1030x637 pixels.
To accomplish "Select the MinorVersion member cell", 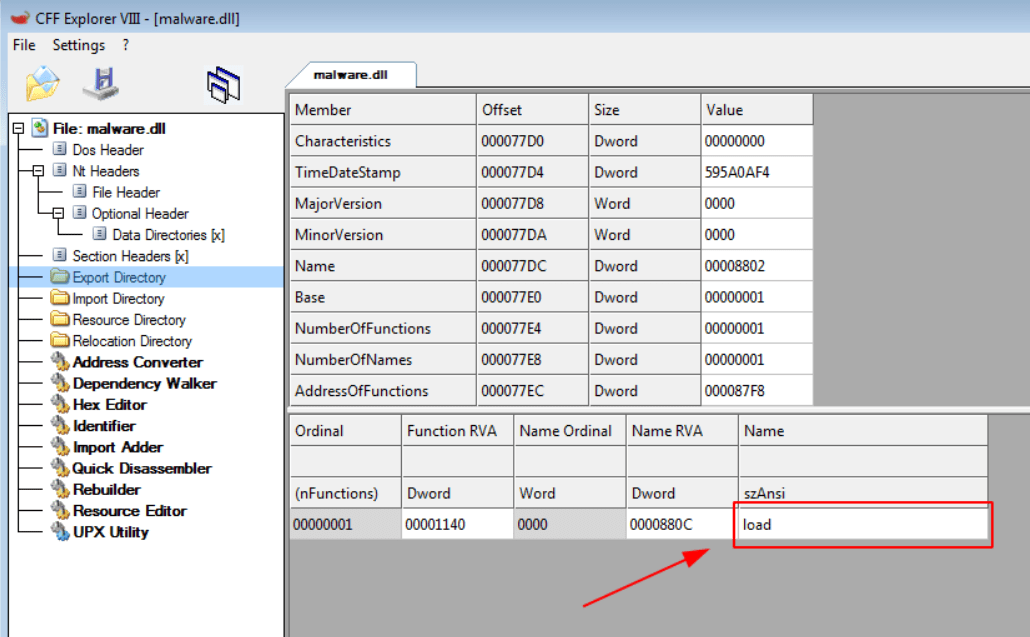I will click(x=383, y=234).
